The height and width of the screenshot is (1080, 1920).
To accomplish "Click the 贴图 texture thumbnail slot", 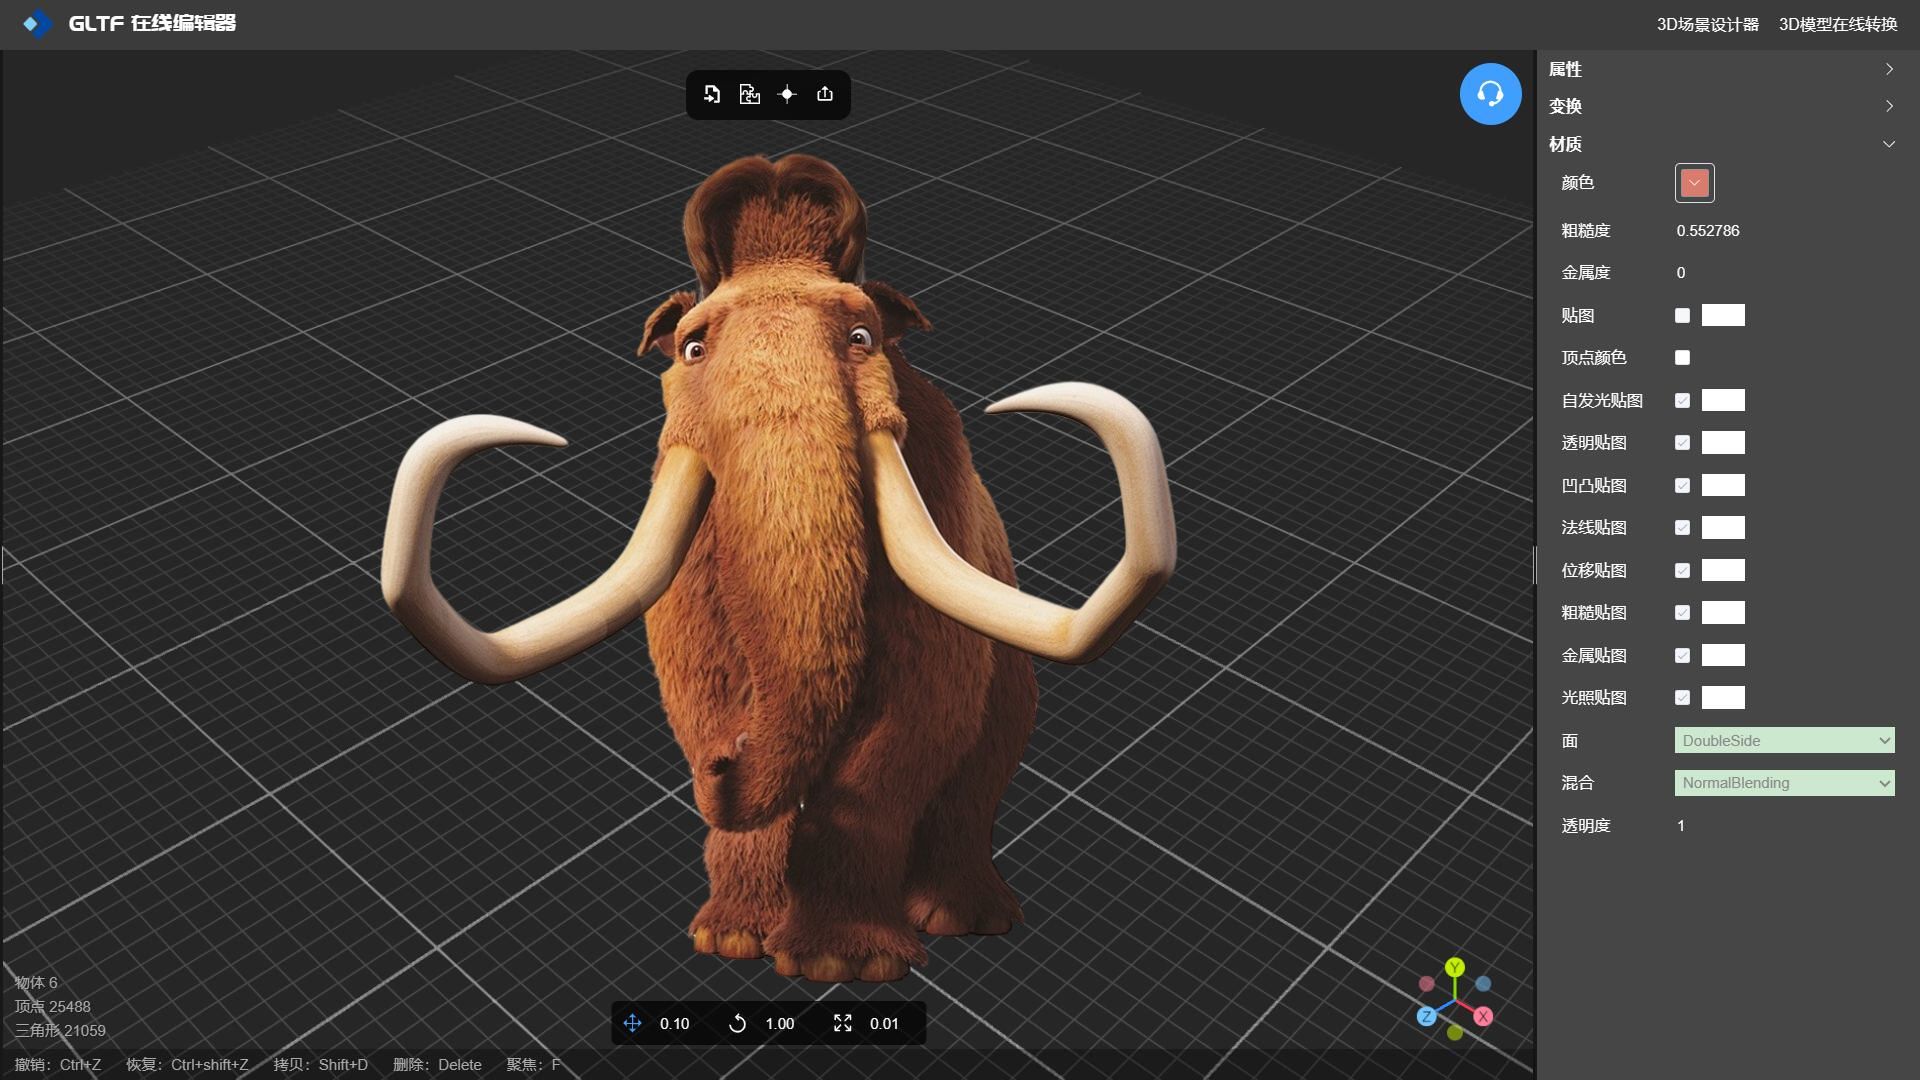I will click(x=1723, y=315).
